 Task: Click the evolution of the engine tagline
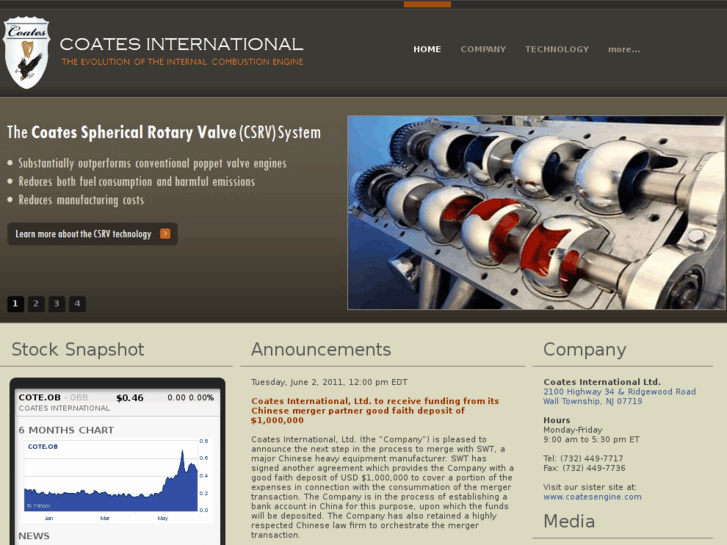(182, 62)
